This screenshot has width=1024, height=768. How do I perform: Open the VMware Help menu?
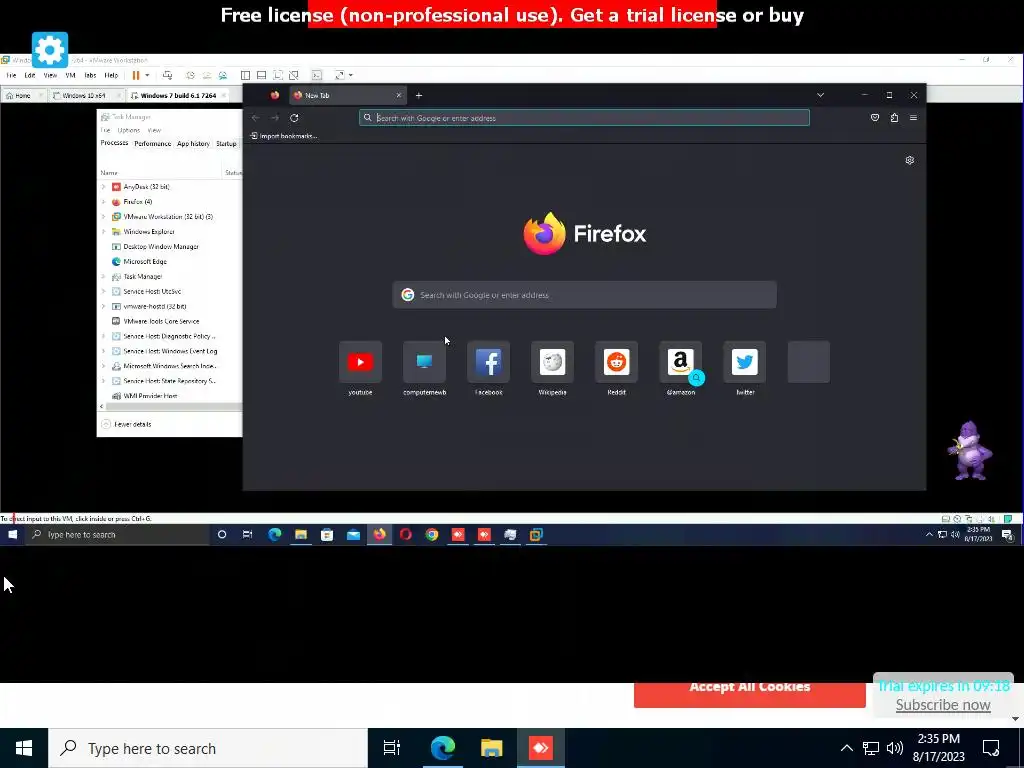click(111, 76)
